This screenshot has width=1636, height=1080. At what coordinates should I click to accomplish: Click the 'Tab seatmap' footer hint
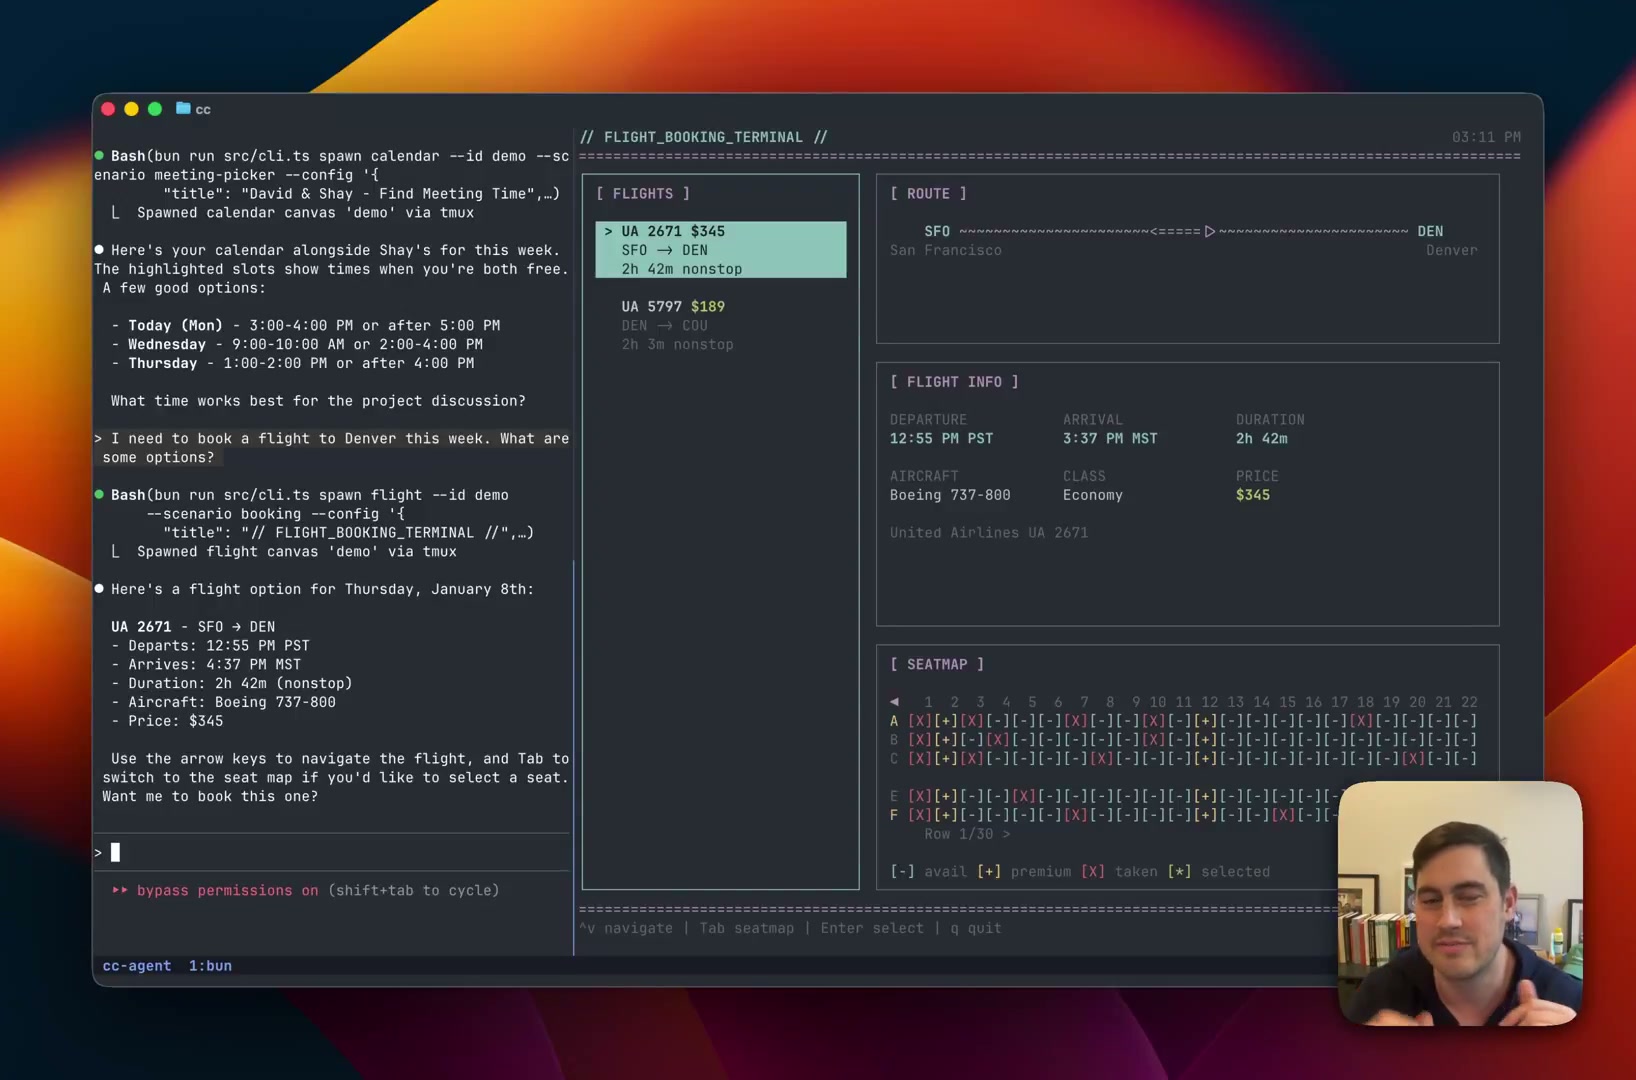click(x=746, y=928)
